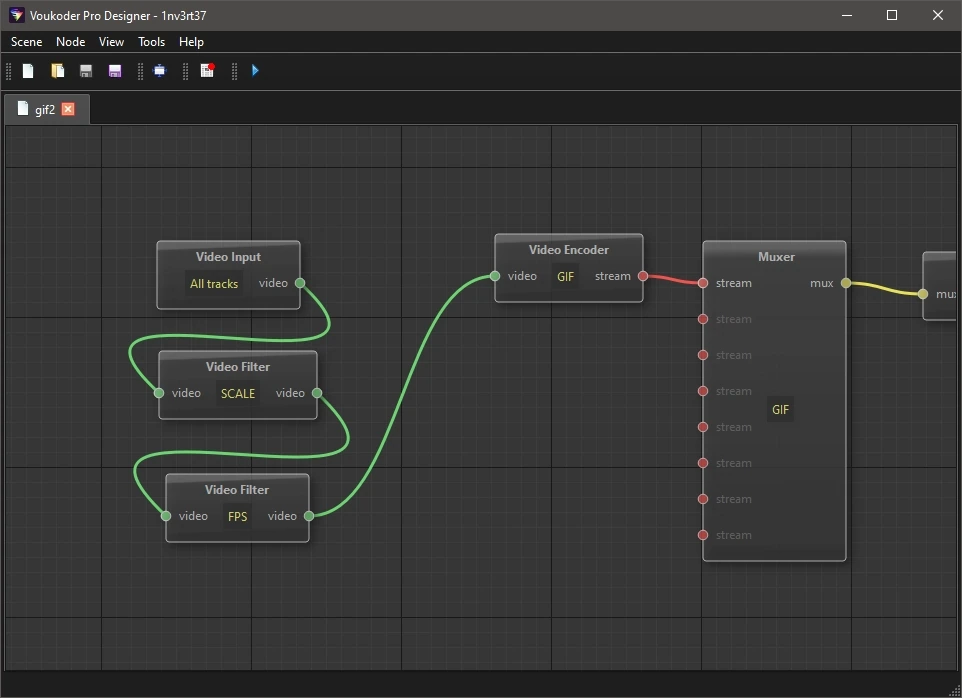Click the yellow mux connection wire

pyautogui.click(x=884, y=288)
